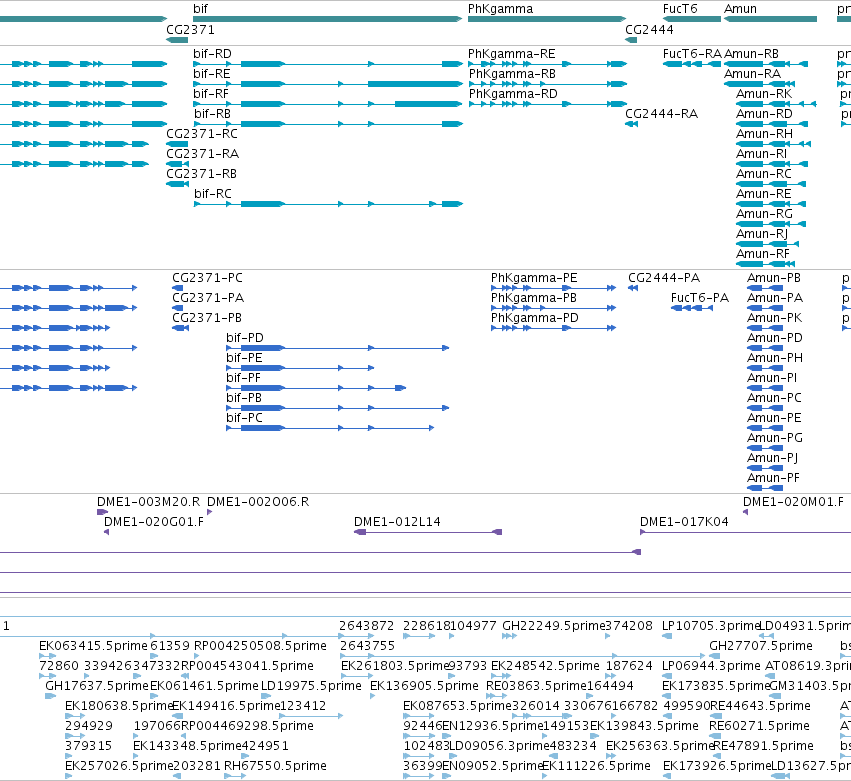Select transcript Amun-RB
The width and height of the screenshot is (851, 781).
coord(752,54)
